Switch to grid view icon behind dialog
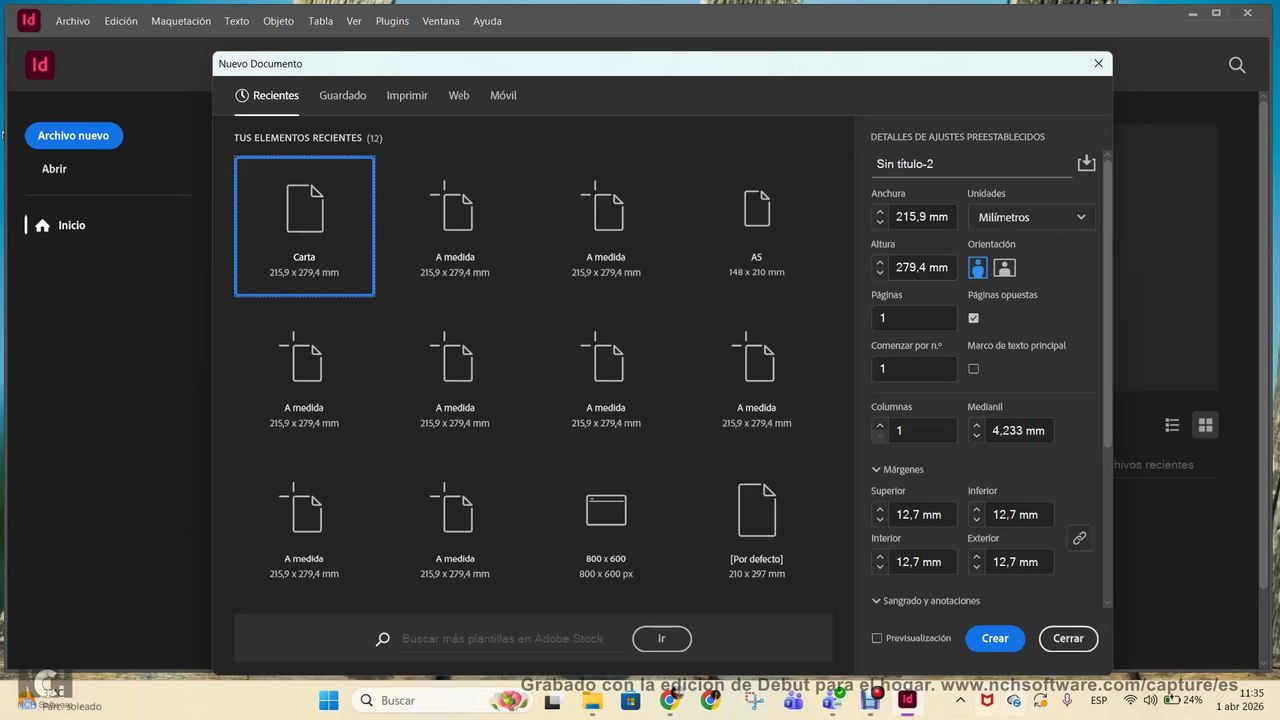 [x=1205, y=425]
